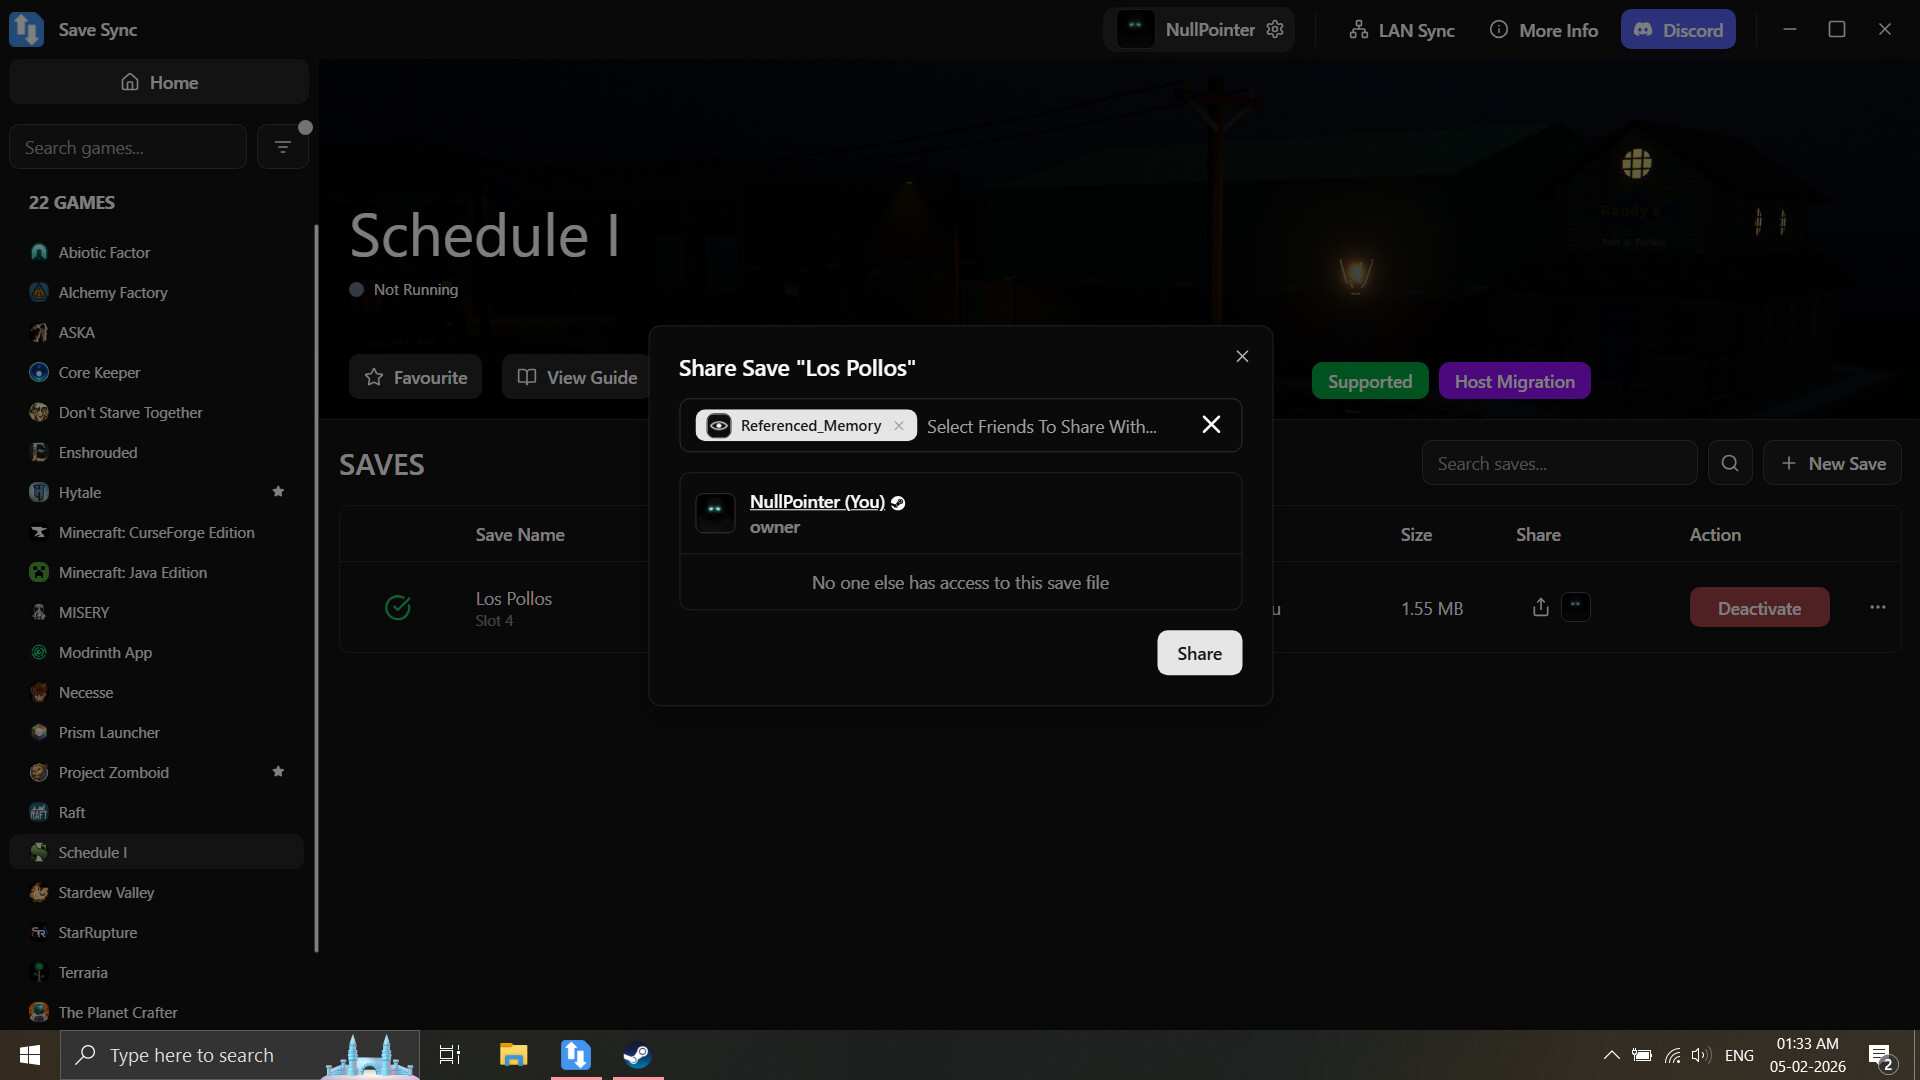Open the share upload icon for Los Pollos

click(1539, 607)
